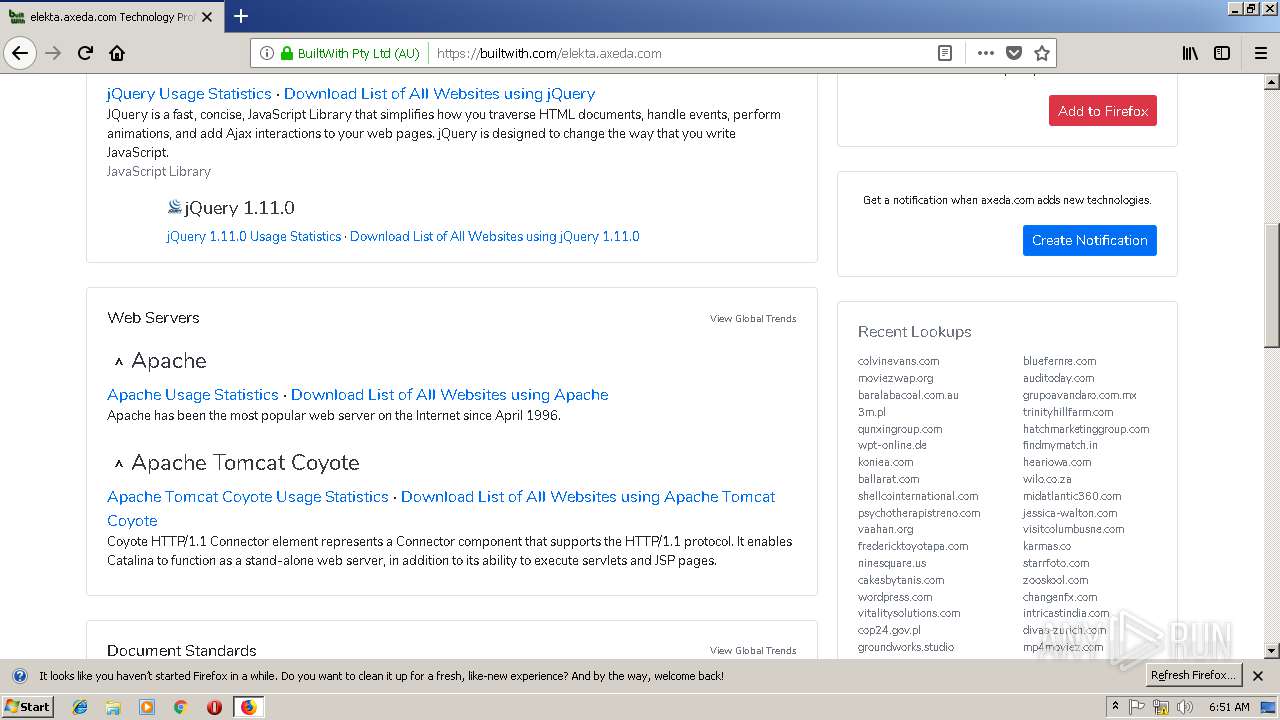The height and width of the screenshot is (720, 1280).
Task: Open recent lookup baralabacoal.com.au
Action: (x=908, y=395)
